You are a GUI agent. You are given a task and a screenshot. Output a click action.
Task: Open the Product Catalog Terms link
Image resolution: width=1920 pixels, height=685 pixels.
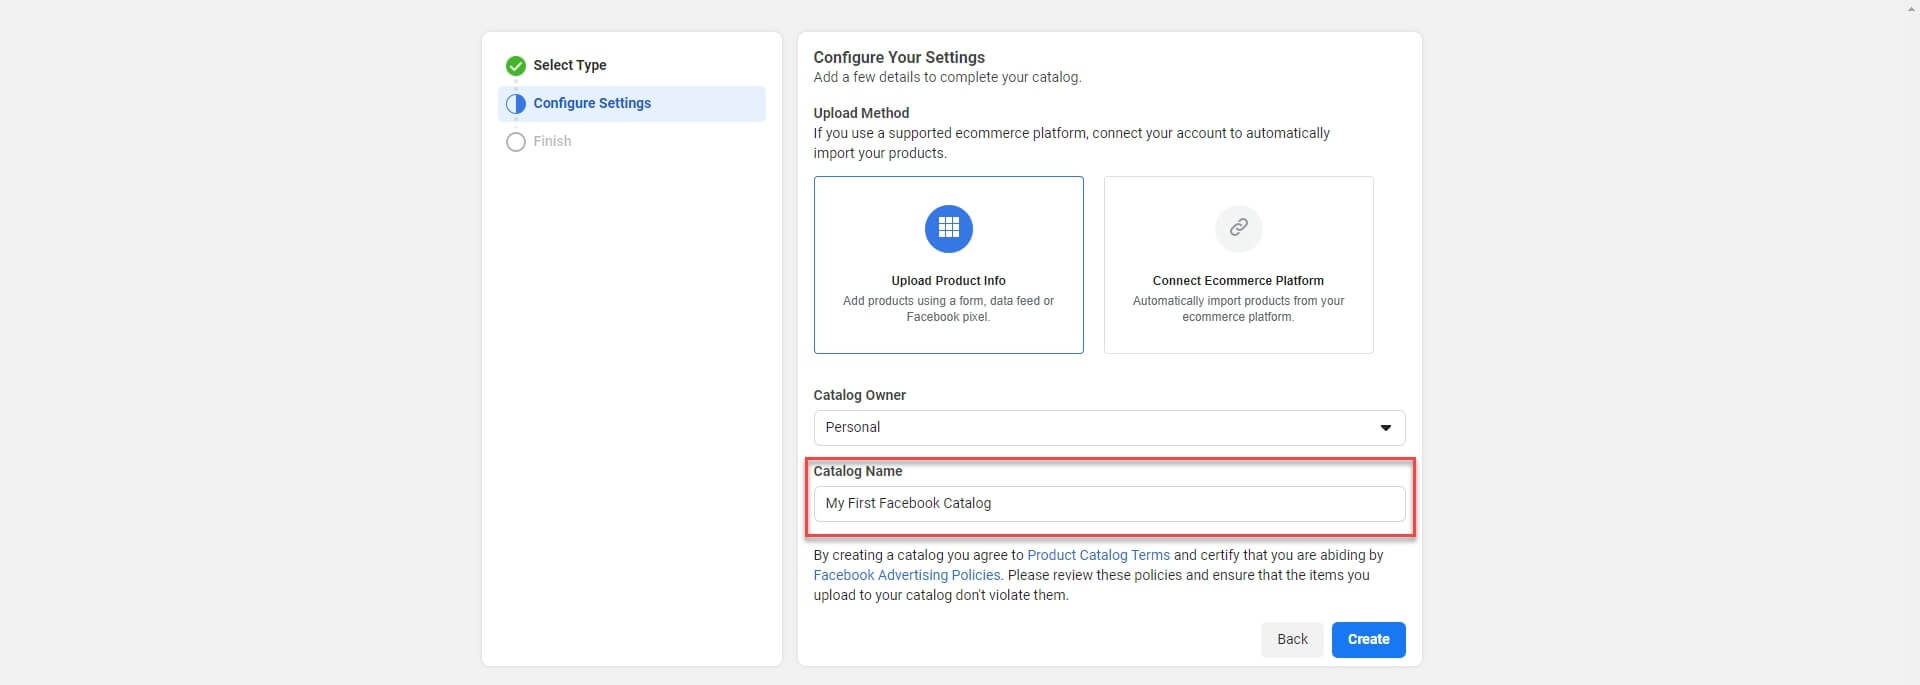(1098, 555)
